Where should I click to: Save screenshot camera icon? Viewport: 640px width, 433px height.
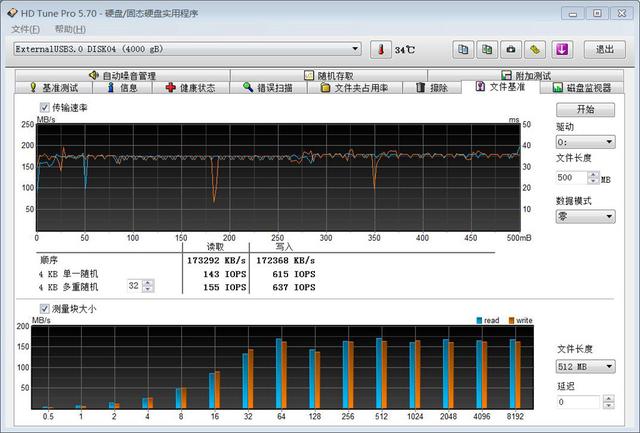click(511, 50)
